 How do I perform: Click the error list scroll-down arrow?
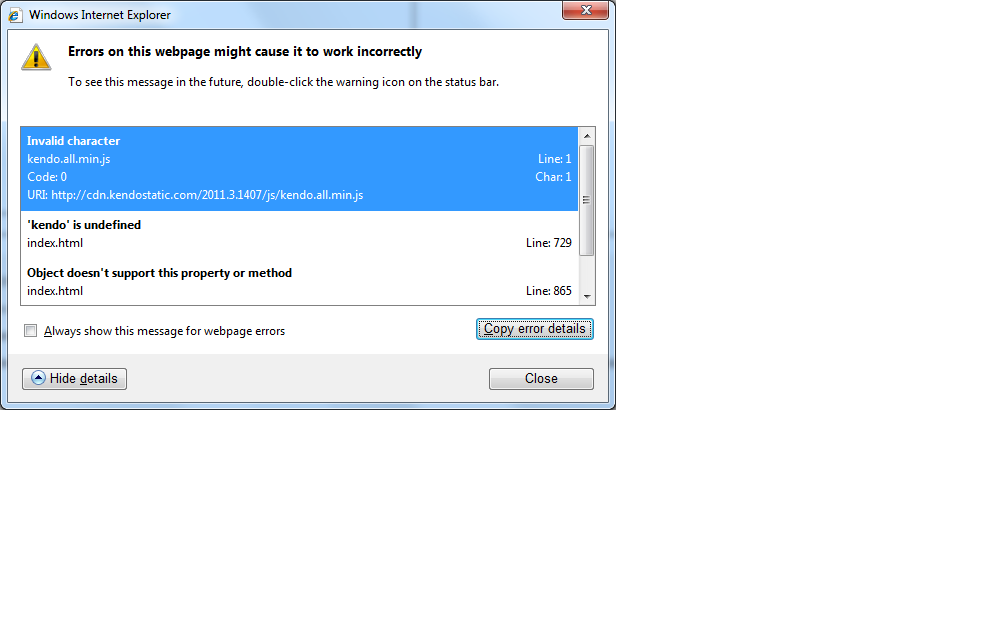coord(586,296)
